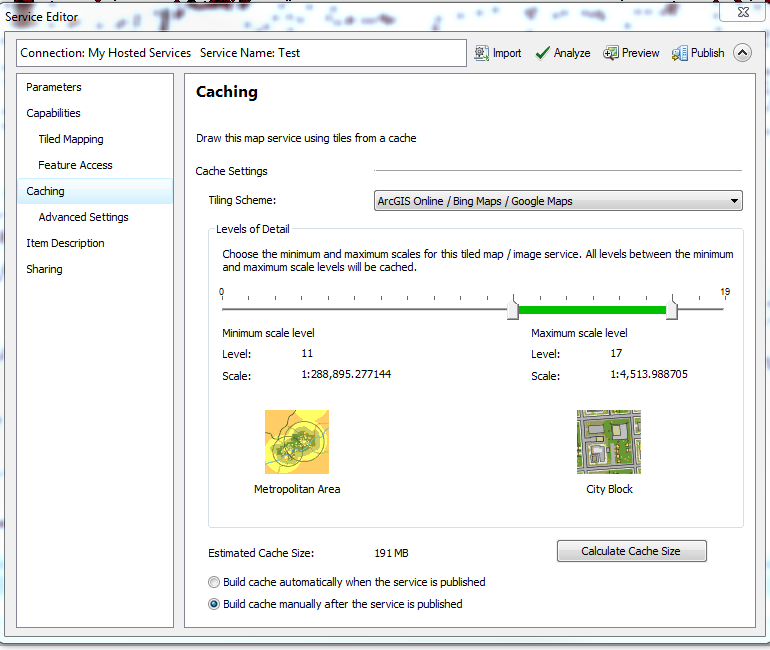Click the Metropolitan Area caption
Image resolution: width=770 pixels, height=650 pixels.
click(297, 489)
